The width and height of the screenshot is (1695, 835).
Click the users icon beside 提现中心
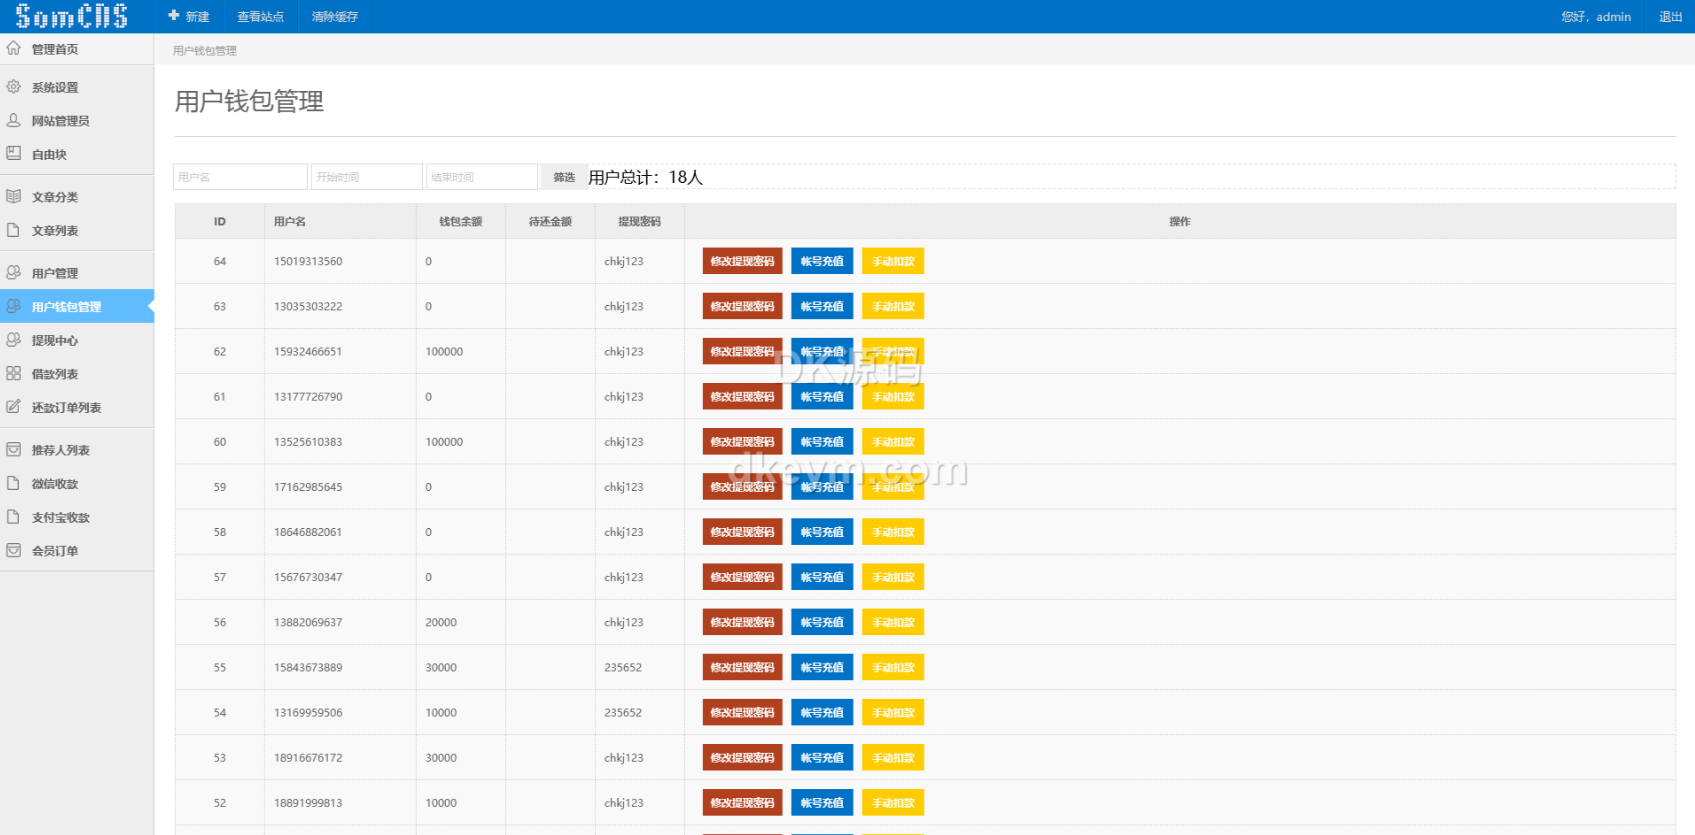tap(14, 340)
